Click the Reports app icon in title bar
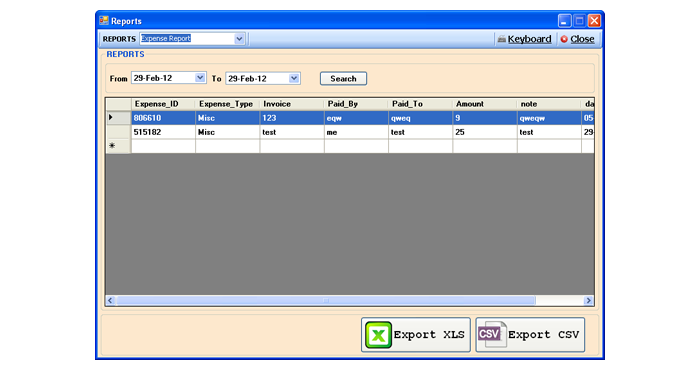The image size is (700, 371). (x=104, y=21)
